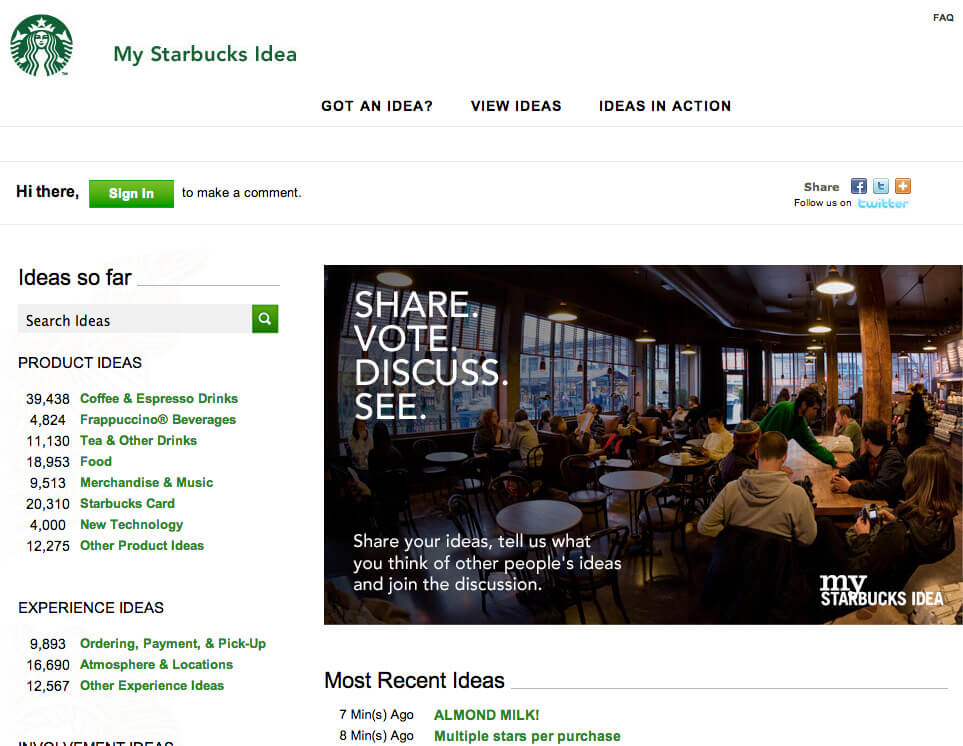
Task: Open Ordering, Payment, & Pick-Up category
Action: tap(173, 643)
